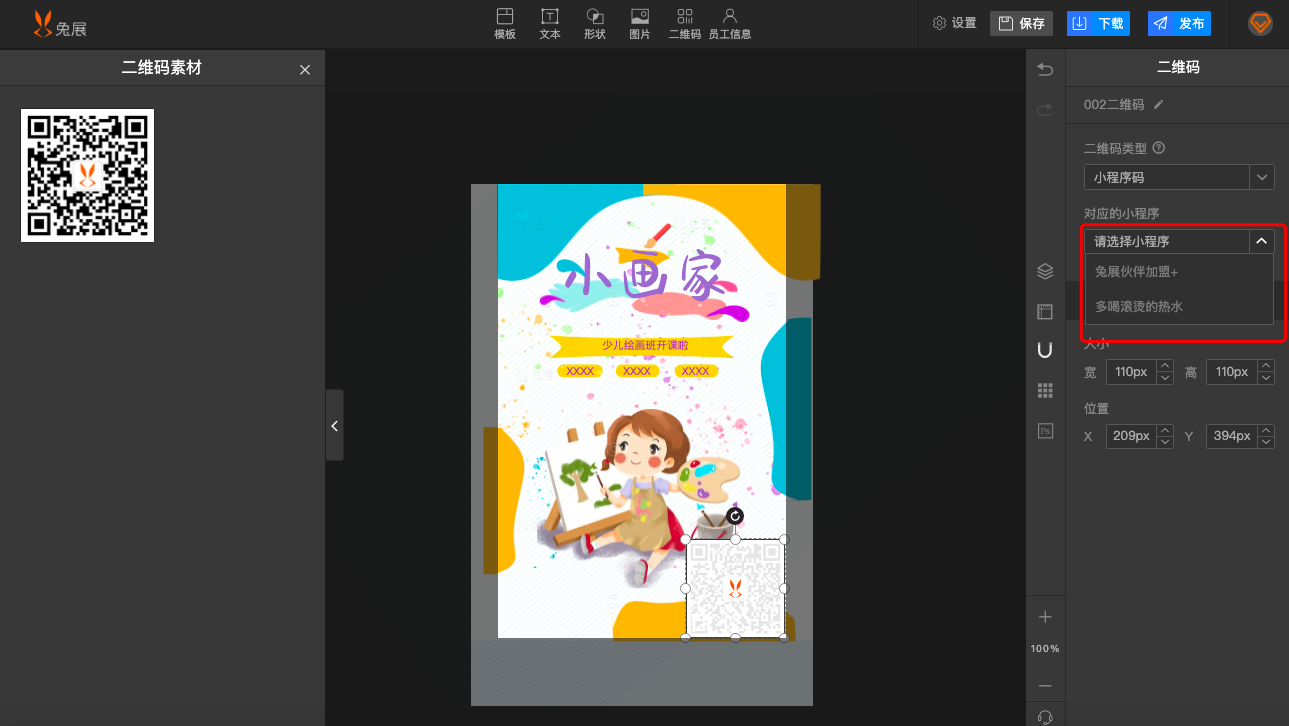1289x726 pixels.
Task: Open the 小程序码 type dropdown
Action: point(1179,177)
